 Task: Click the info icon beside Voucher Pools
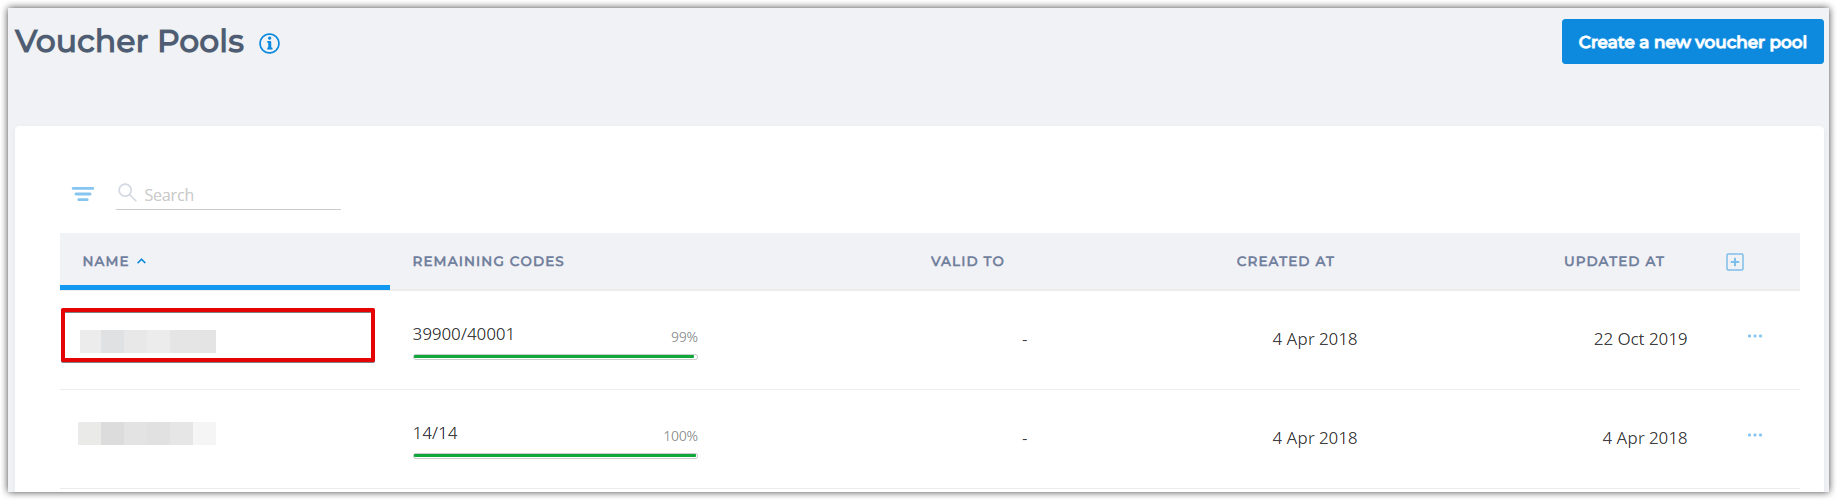pos(269,43)
